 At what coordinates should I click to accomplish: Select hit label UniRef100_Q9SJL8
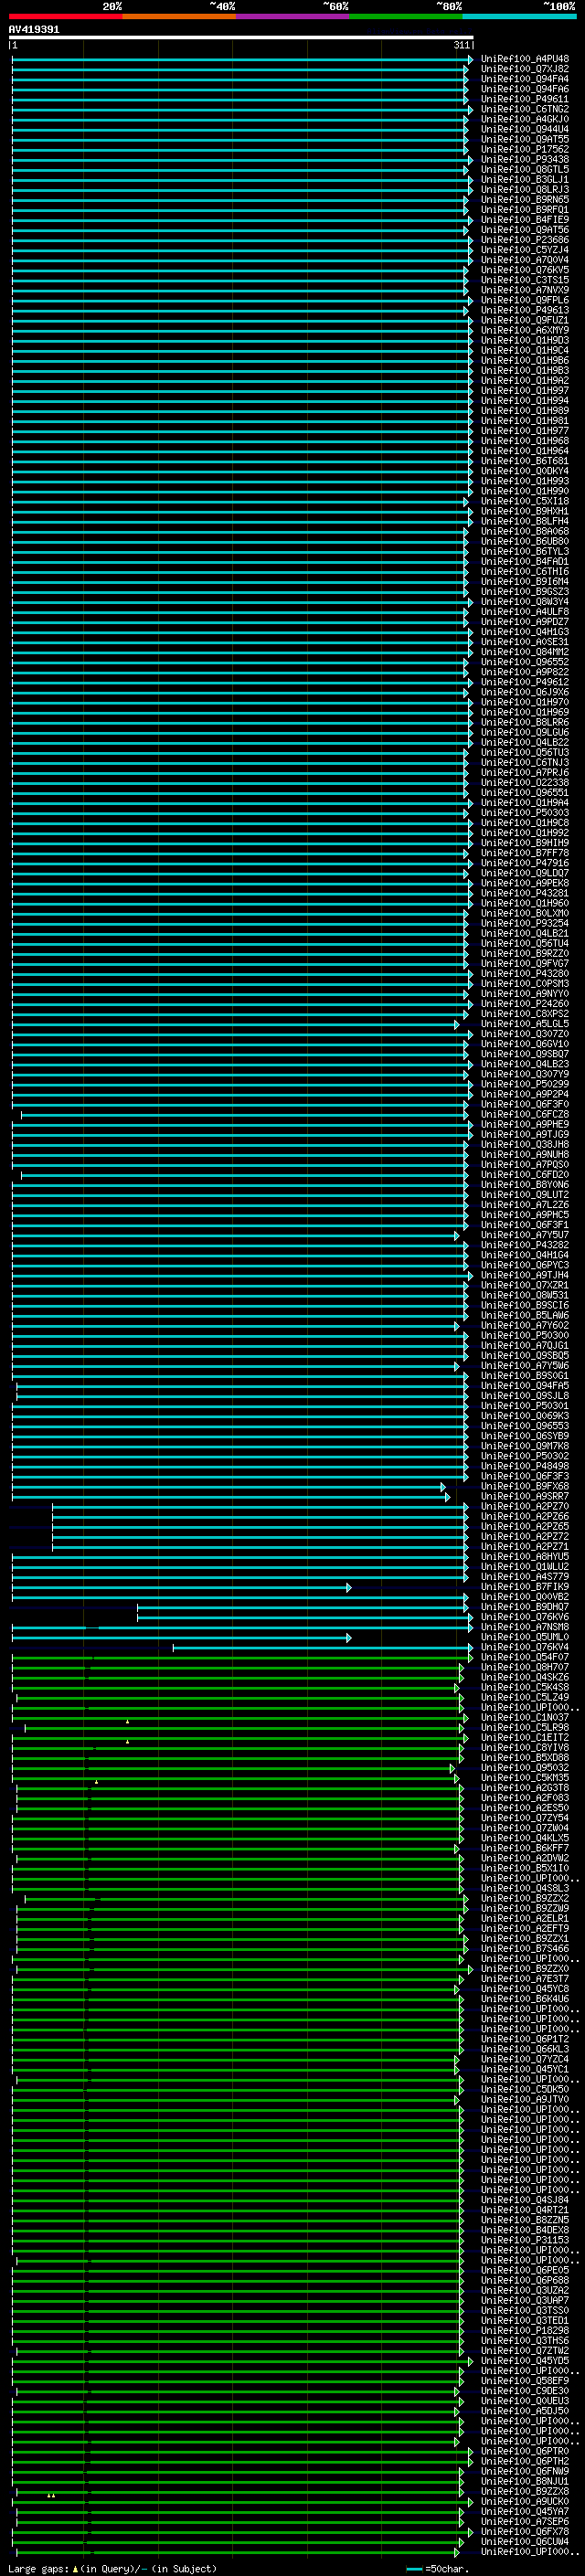click(x=525, y=1396)
